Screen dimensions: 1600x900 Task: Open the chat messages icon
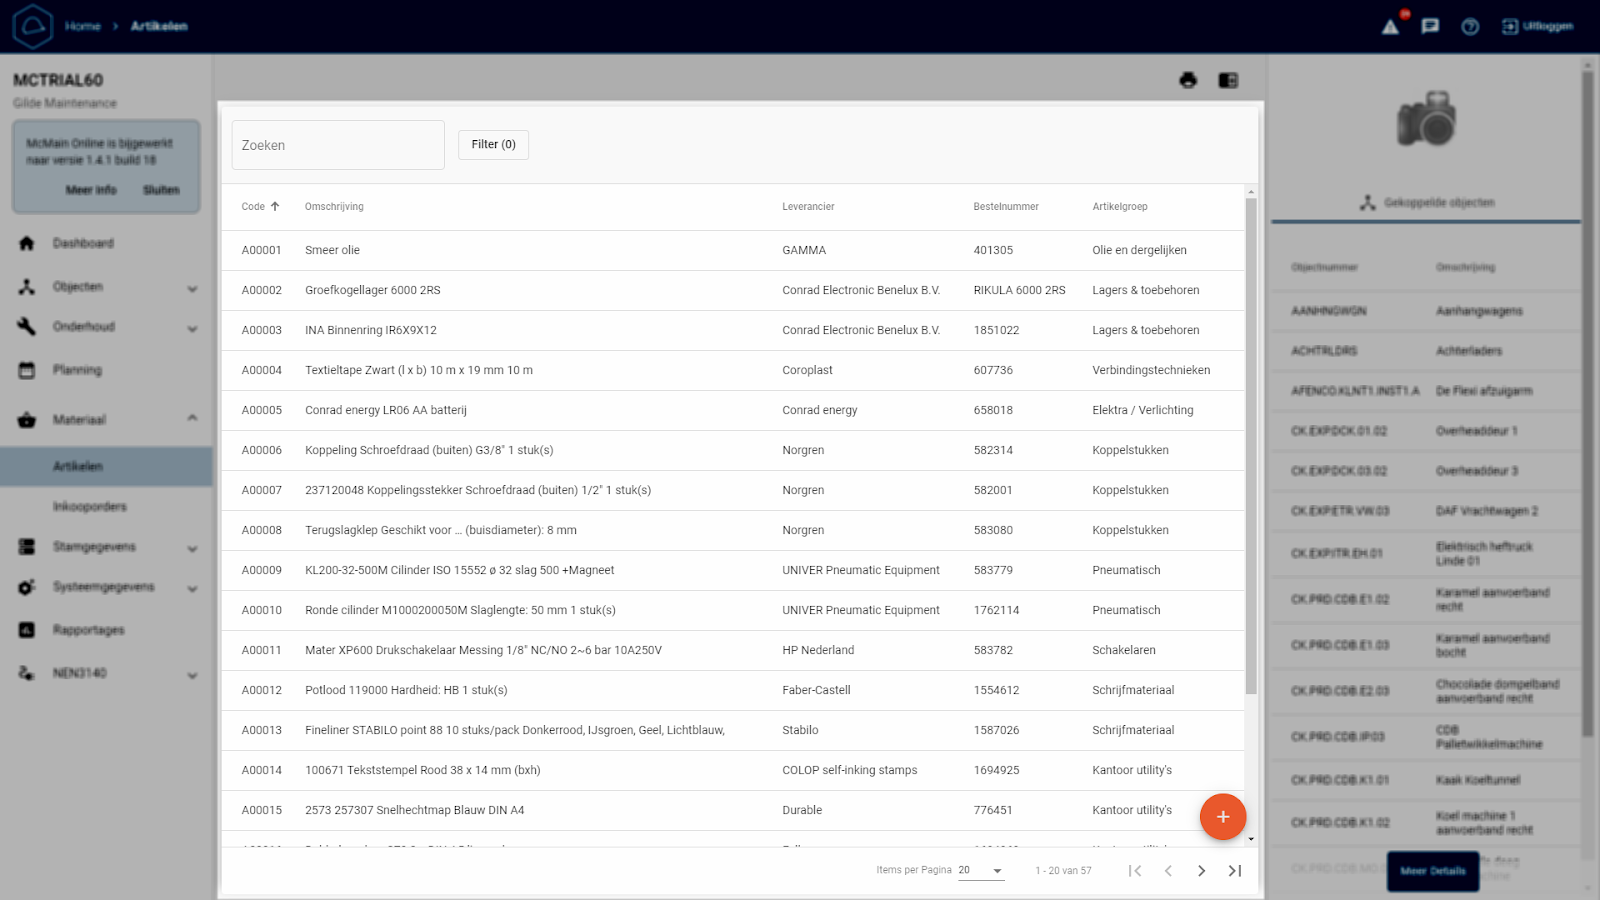point(1430,27)
